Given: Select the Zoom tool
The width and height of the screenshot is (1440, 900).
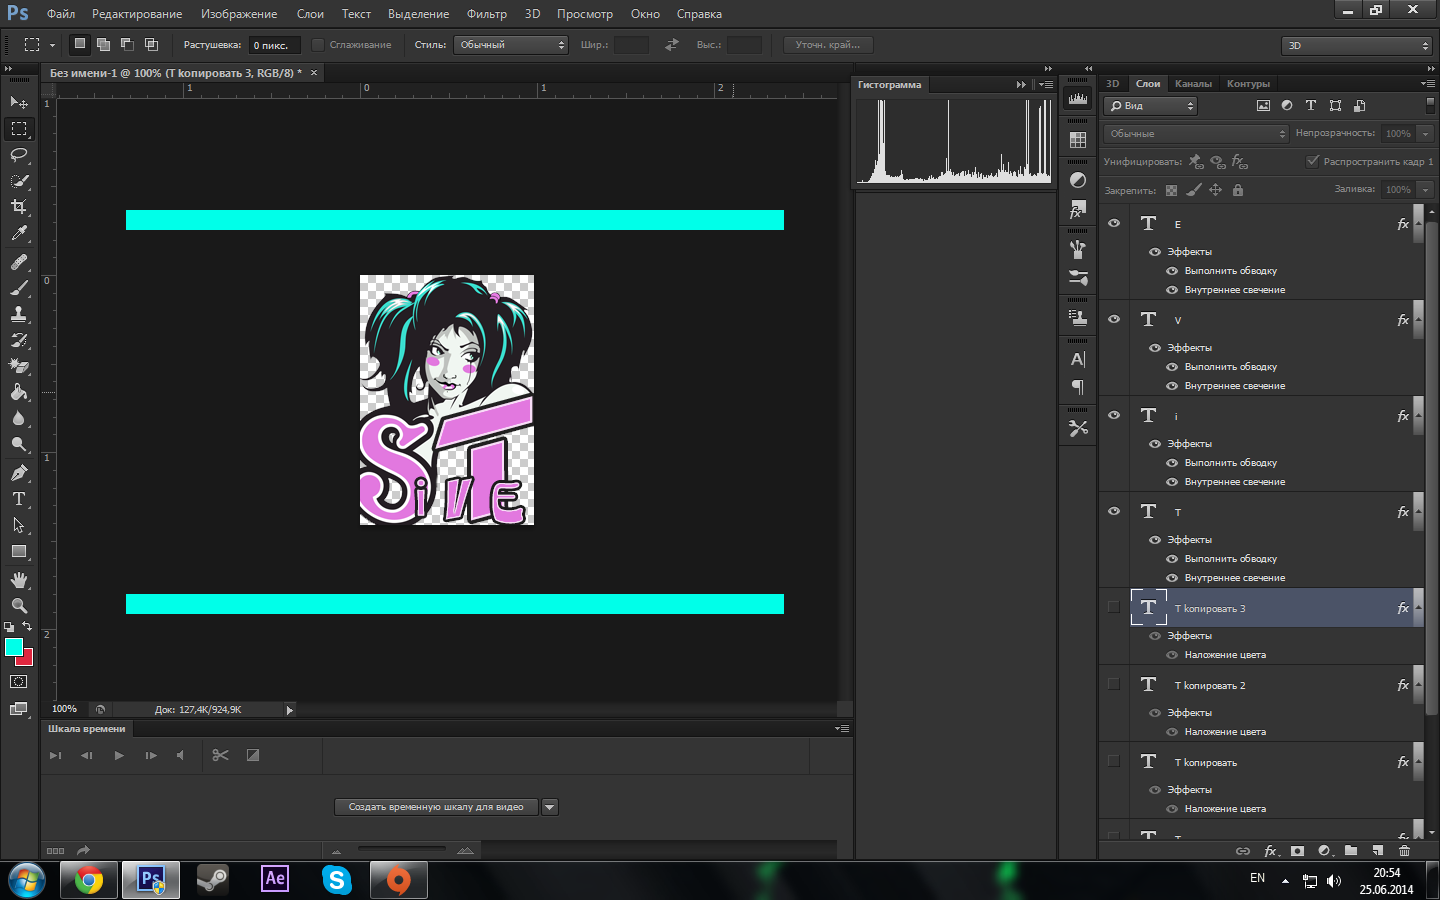Looking at the screenshot, I should 19,605.
